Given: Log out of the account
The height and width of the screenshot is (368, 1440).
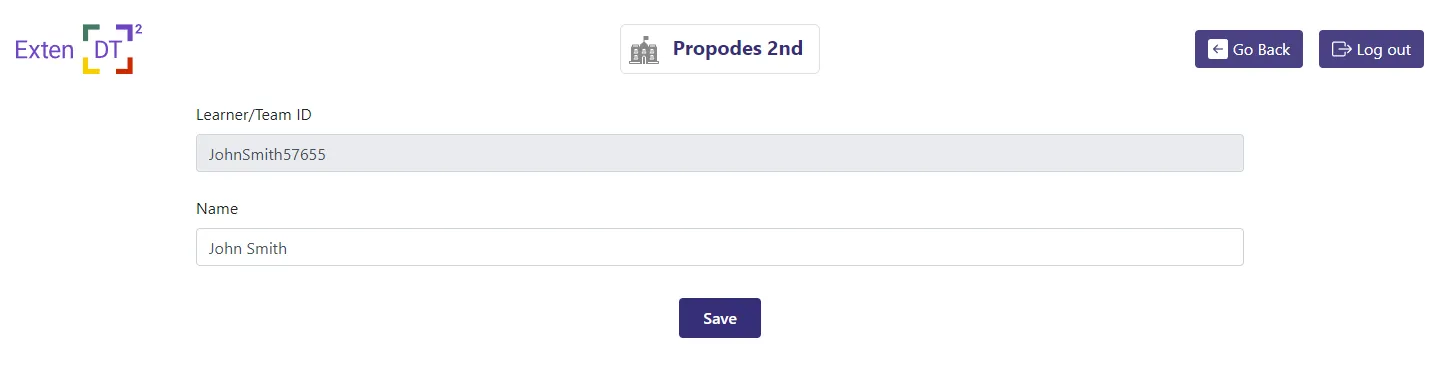Looking at the screenshot, I should [1371, 49].
